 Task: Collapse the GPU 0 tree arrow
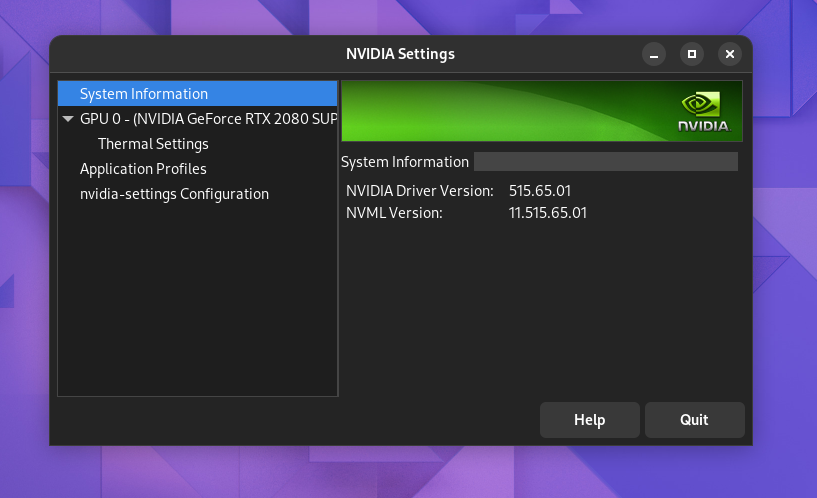[x=68, y=119]
